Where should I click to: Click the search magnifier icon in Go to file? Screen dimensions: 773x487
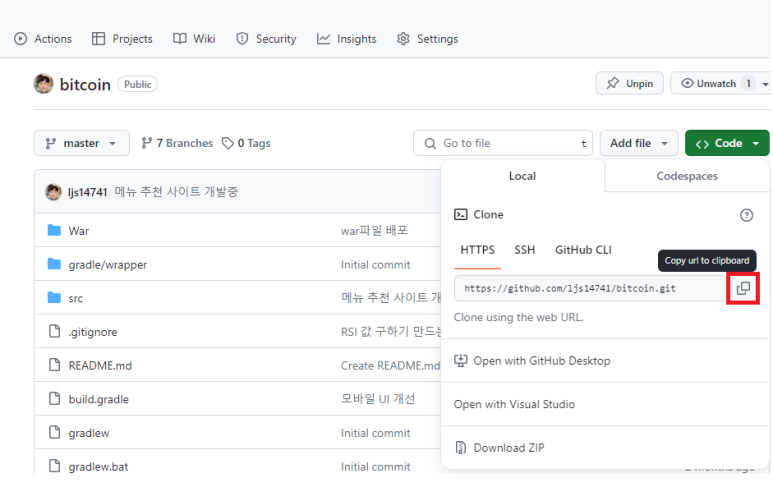430,143
